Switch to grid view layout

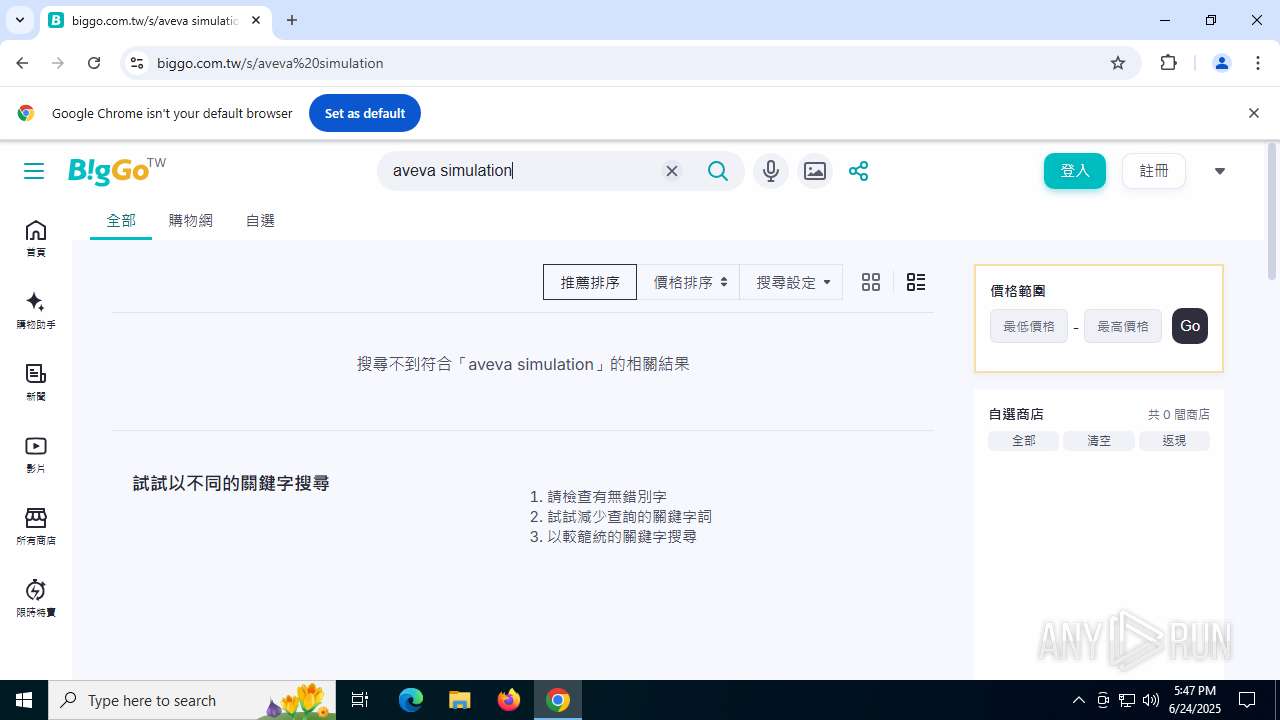point(871,282)
